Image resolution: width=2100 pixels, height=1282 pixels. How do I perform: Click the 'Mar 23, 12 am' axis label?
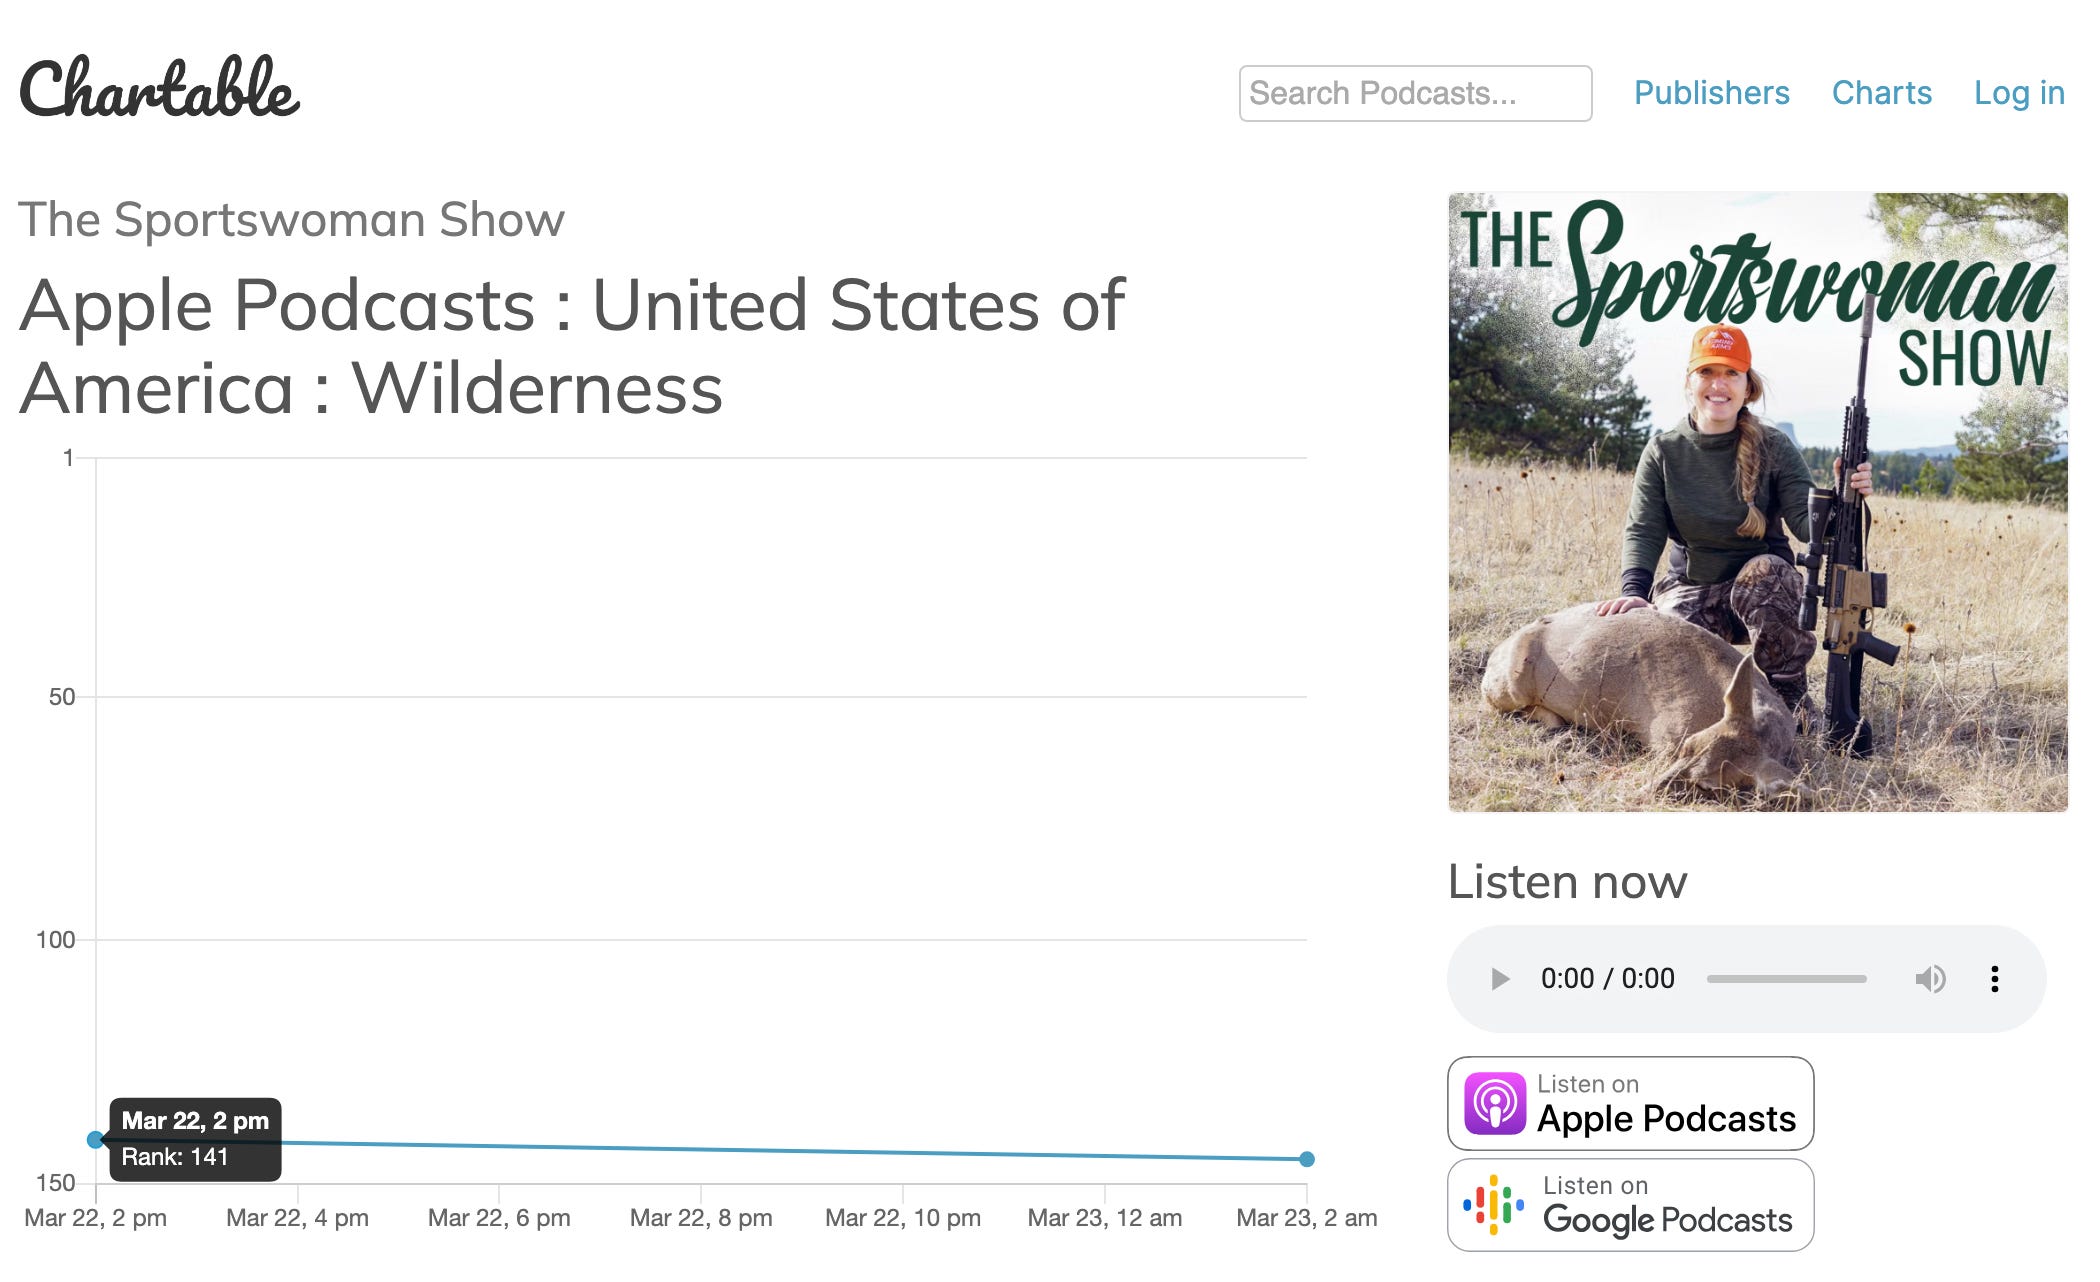[1105, 1217]
